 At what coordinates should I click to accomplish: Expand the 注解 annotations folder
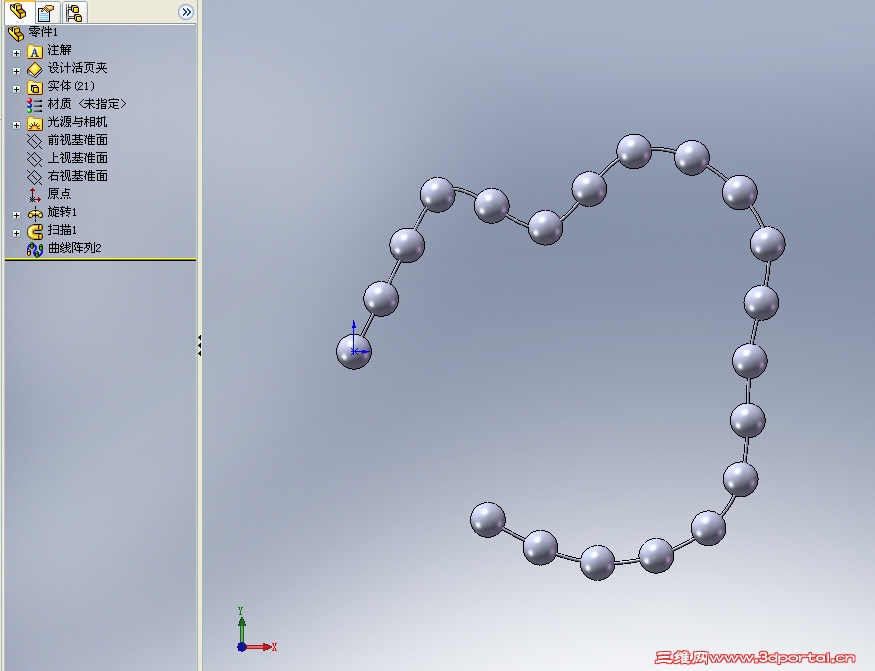pyautogui.click(x=16, y=53)
